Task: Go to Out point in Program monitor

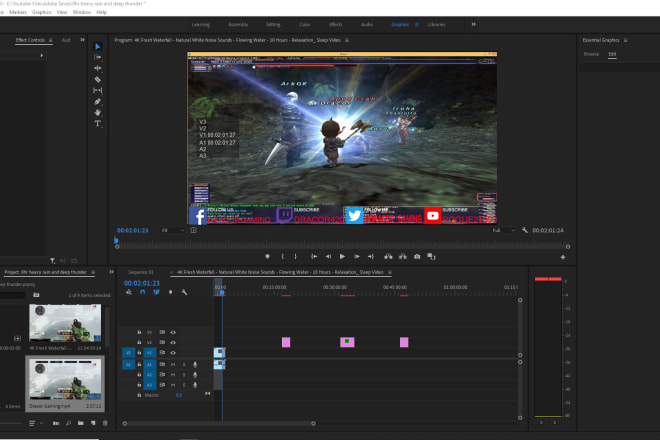Action: 371,256
